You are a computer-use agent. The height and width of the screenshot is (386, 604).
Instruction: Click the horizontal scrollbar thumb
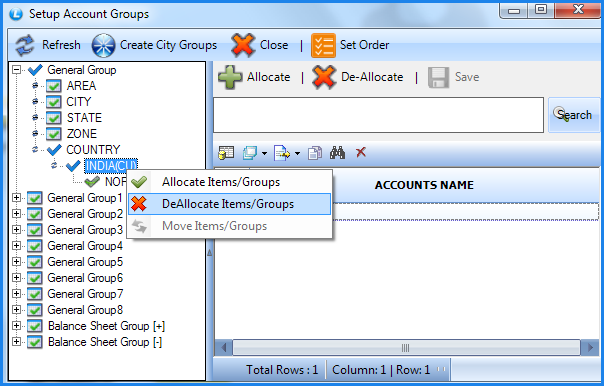406,348
